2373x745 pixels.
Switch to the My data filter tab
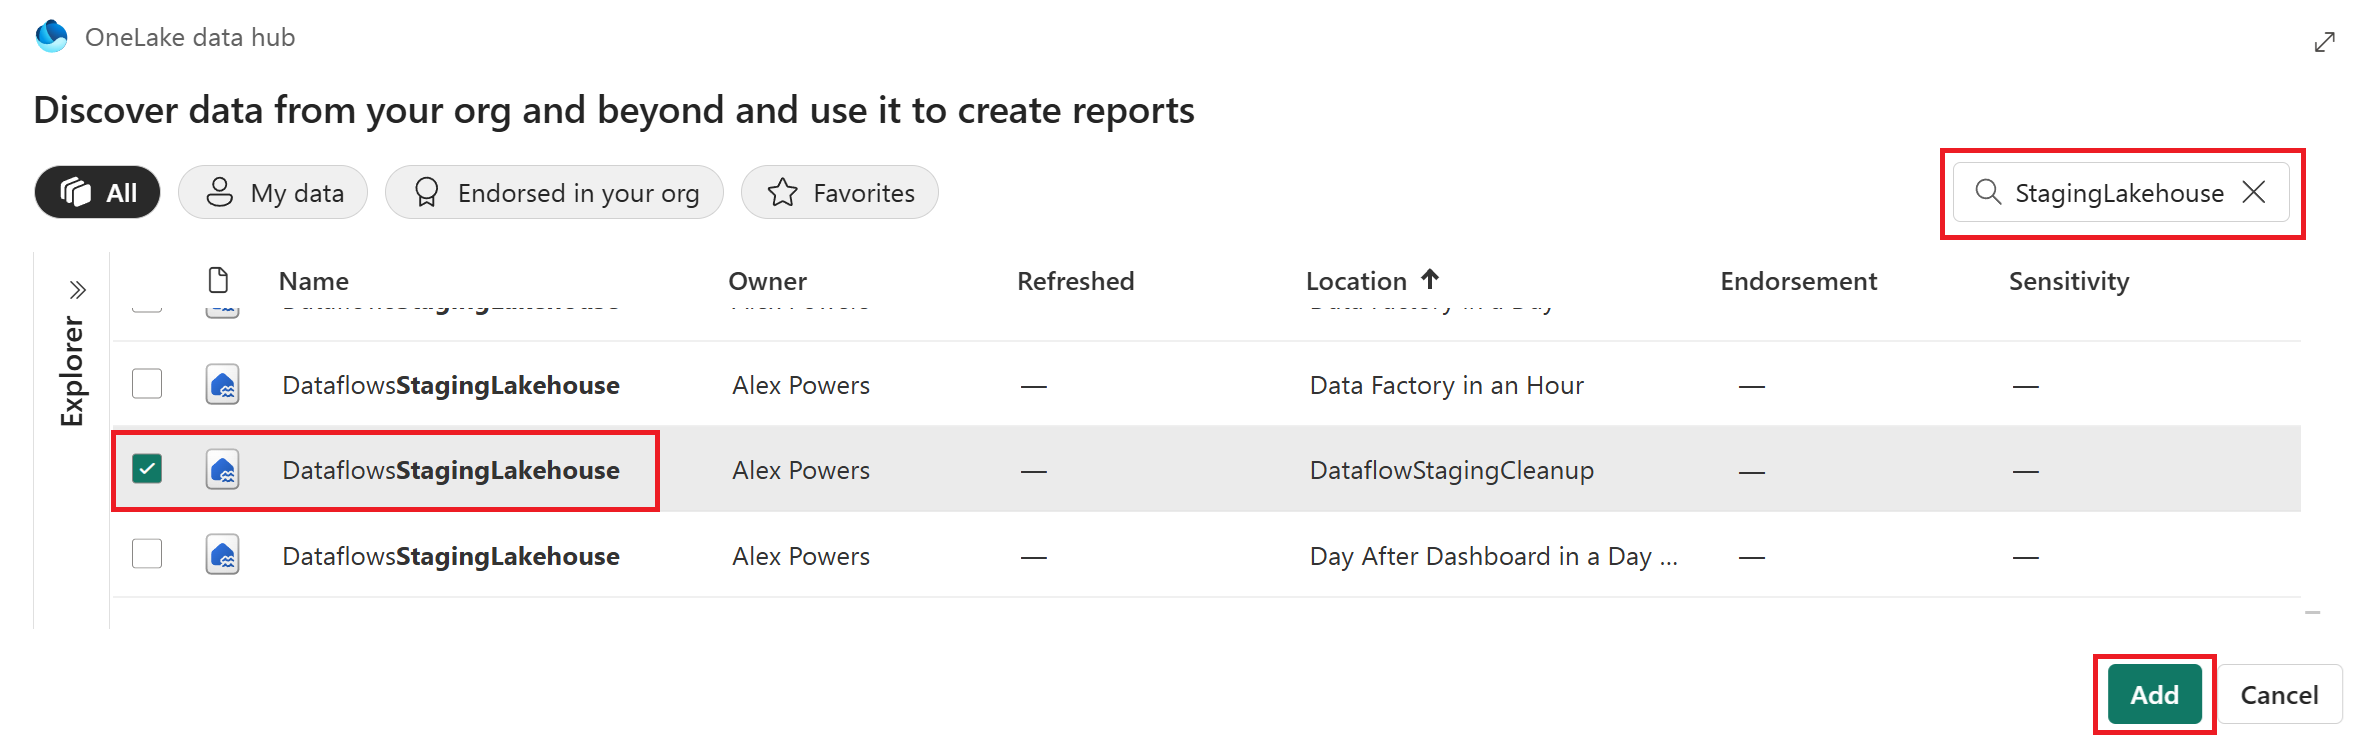pos(273,192)
